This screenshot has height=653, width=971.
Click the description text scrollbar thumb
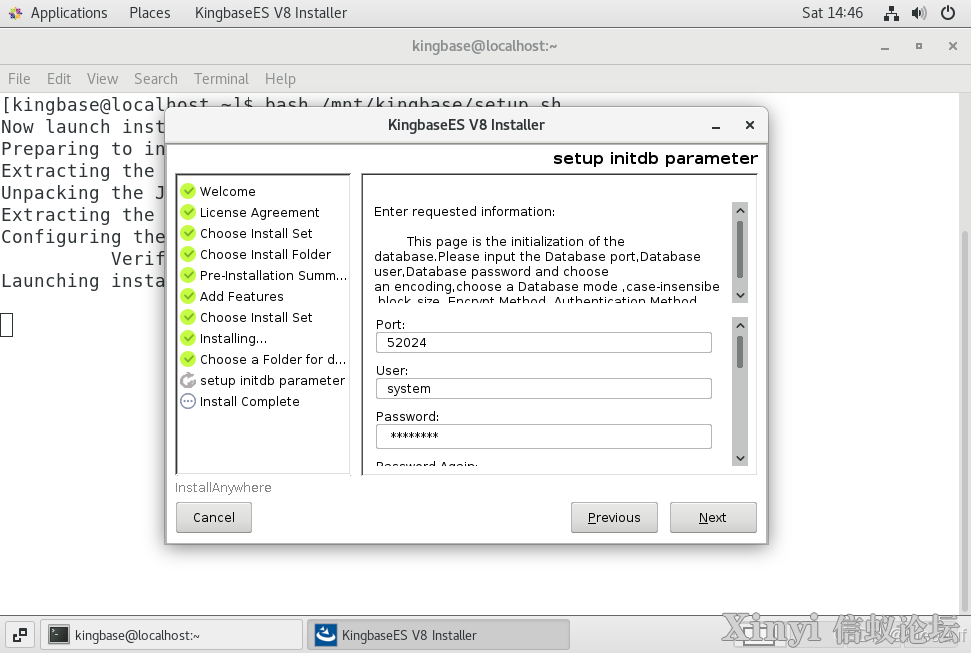point(740,250)
